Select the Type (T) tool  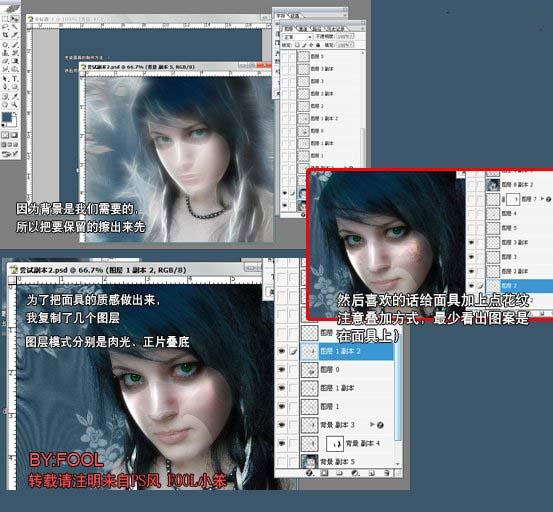pyautogui.click(x=14, y=79)
